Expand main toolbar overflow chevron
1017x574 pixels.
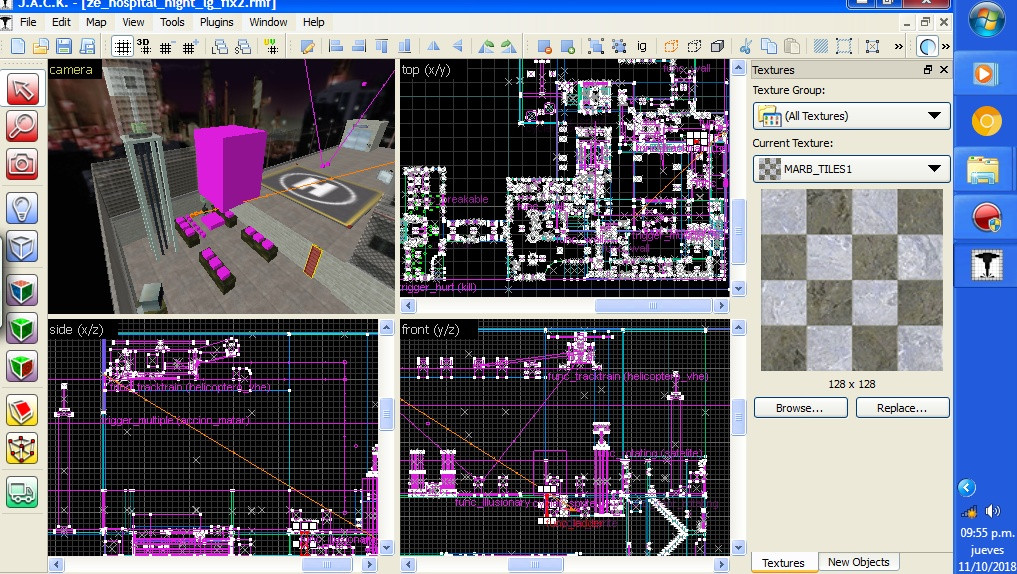coord(898,46)
